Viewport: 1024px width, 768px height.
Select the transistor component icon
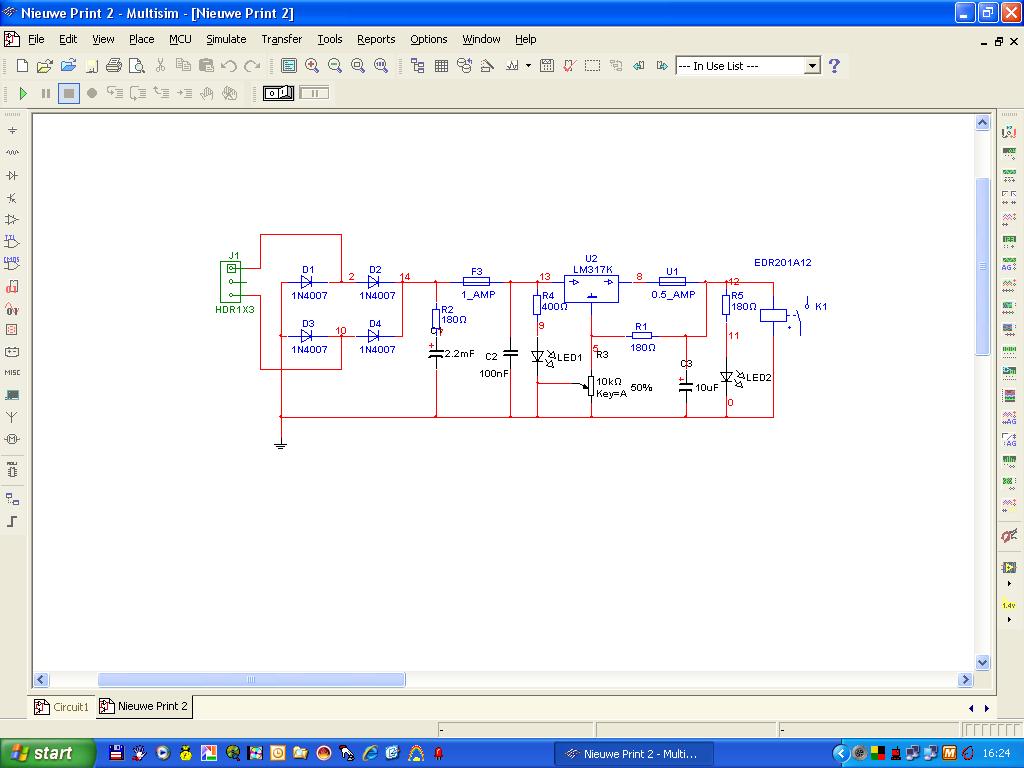12,198
